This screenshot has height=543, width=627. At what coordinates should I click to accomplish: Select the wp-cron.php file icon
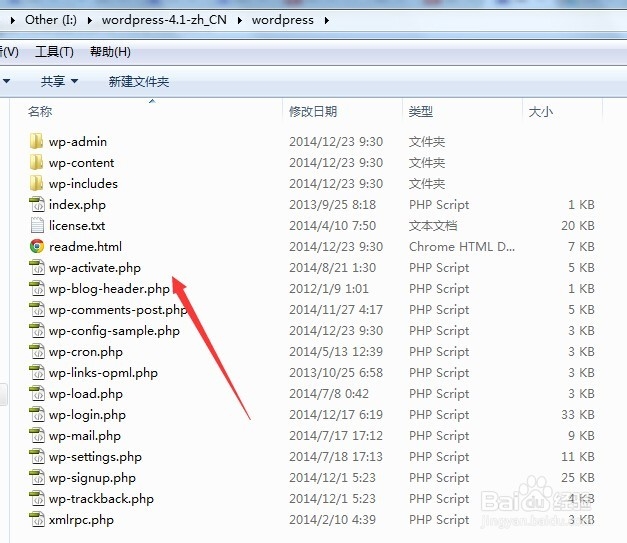(37, 351)
